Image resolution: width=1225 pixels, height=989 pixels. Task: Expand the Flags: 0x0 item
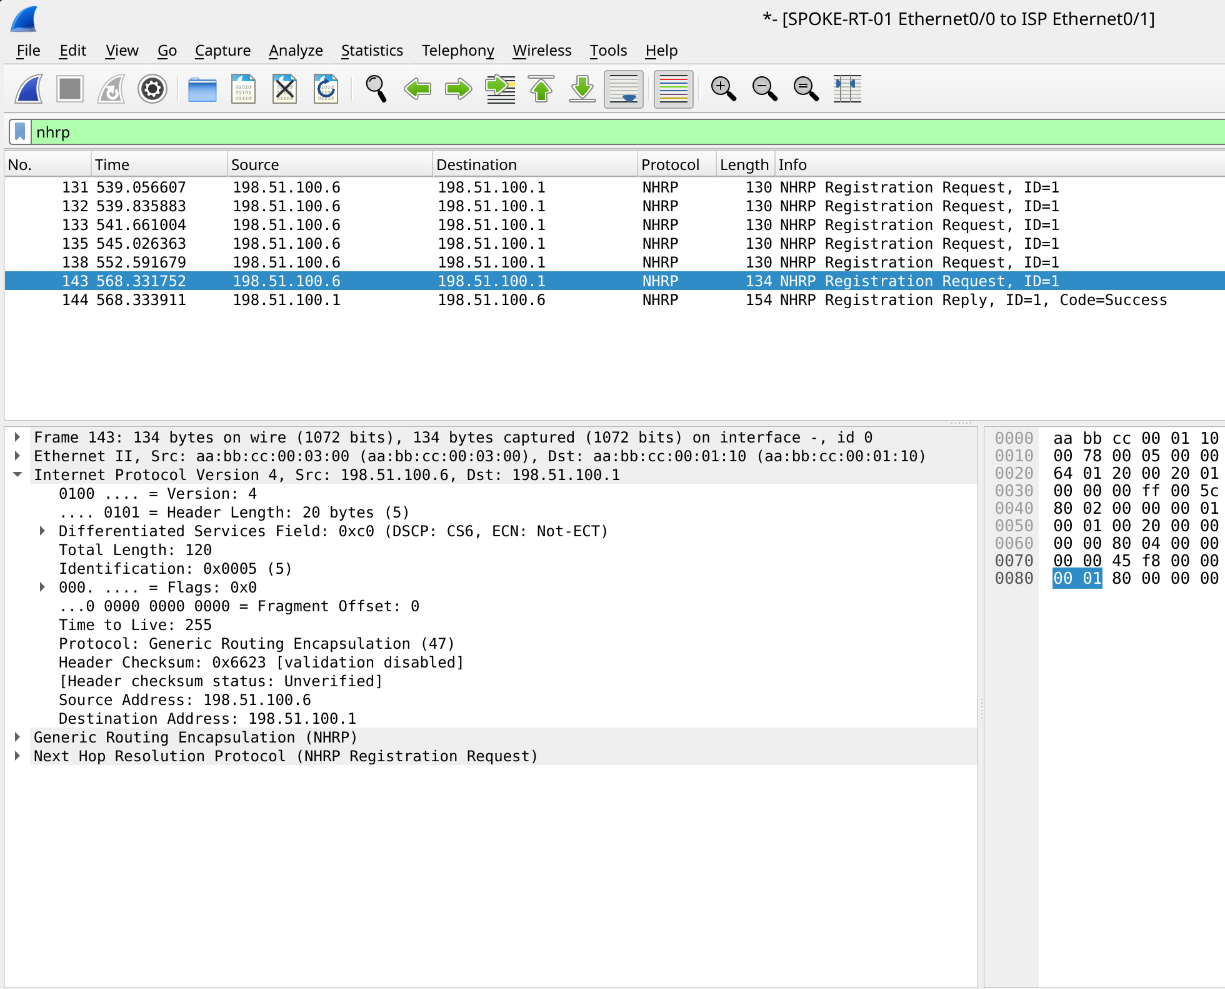point(42,587)
